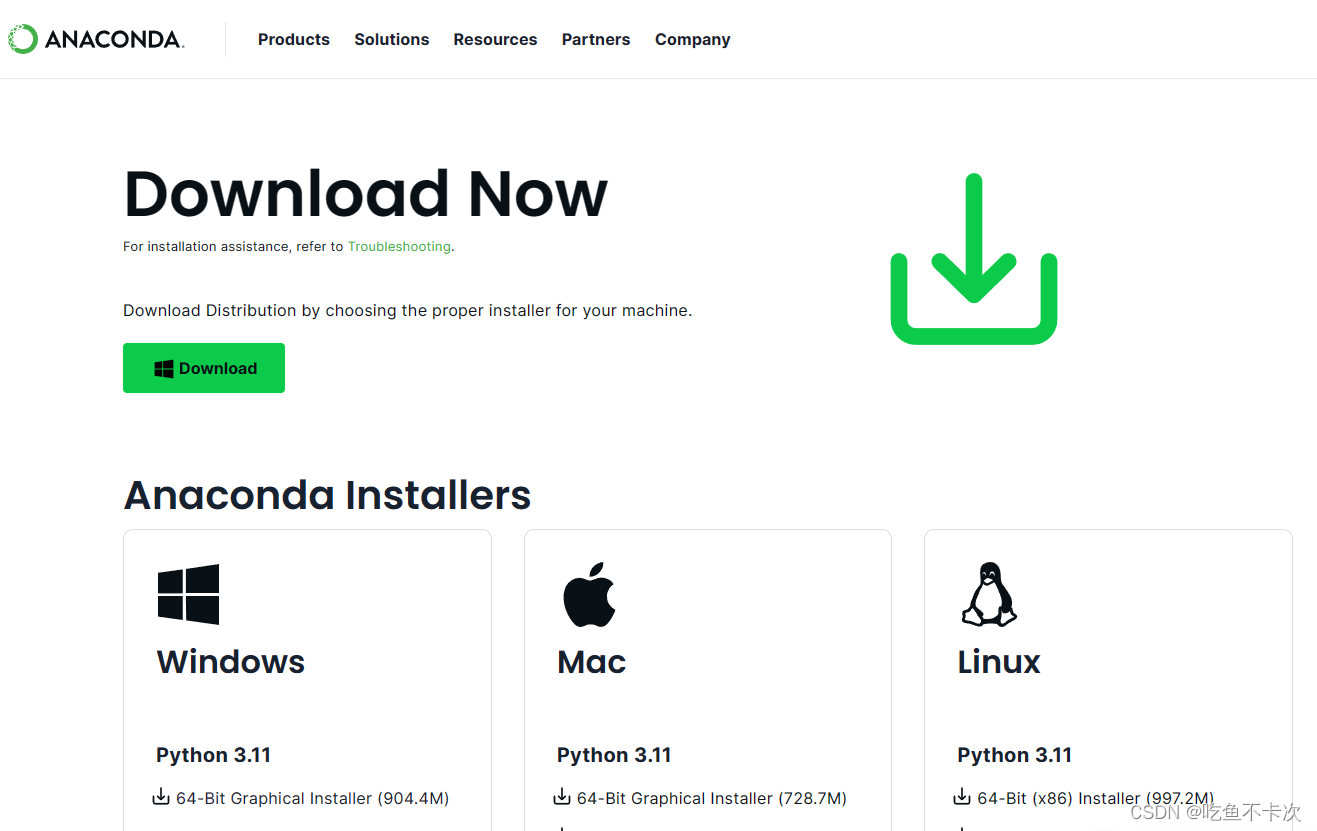Click the Mac card heading
Viewport: 1317px width, 831px height.
coord(592,662)
